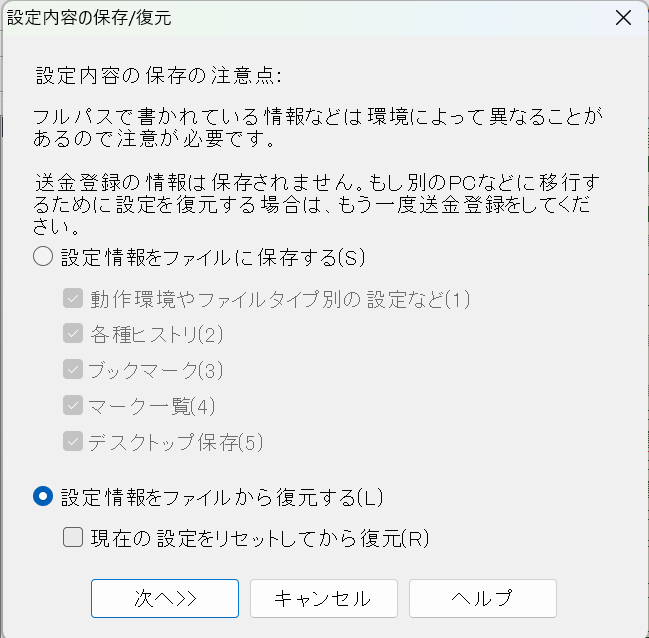Click the 各種ヒストリ(2) label text
This screenshot has height=638, width=649.
[x=156, y=334]
